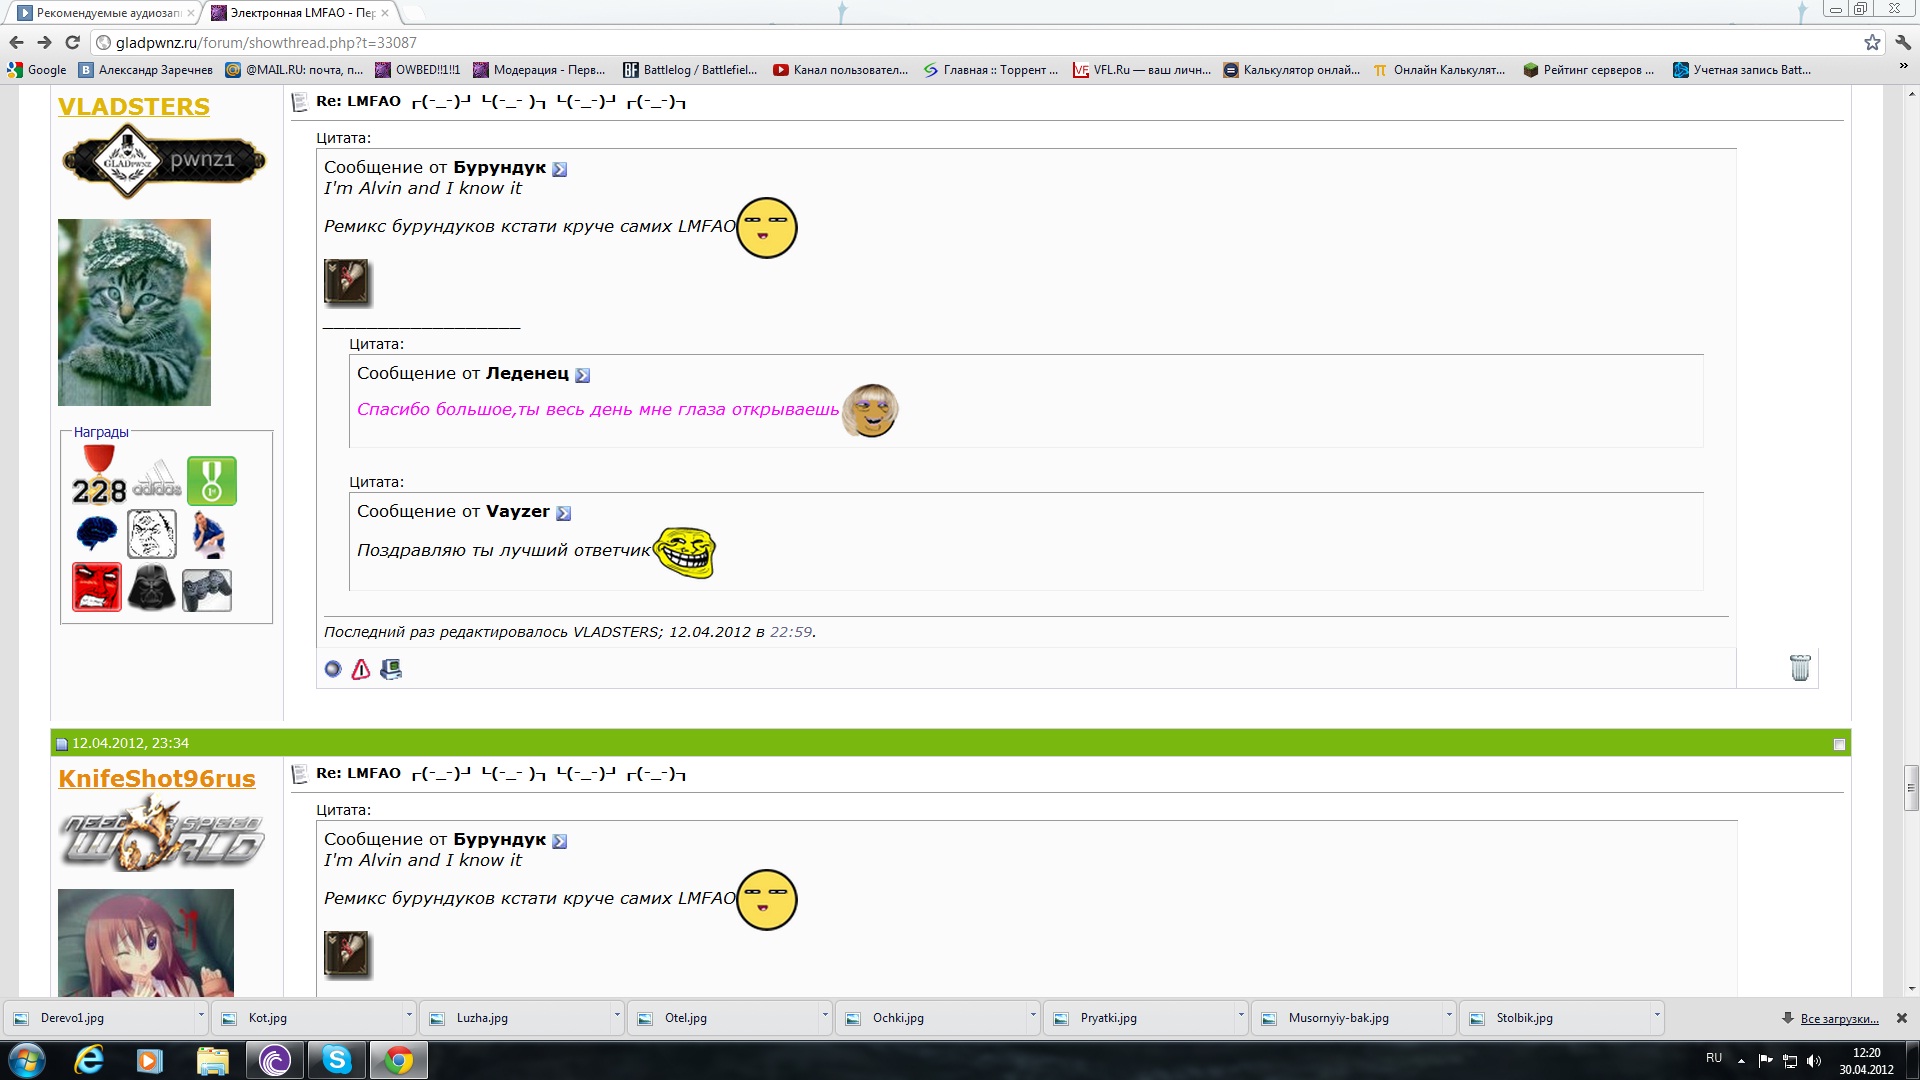Click the Все загрузки link
Image resolution: width=1920 pixels, height=1080 pixels.
(1839, 1019)
